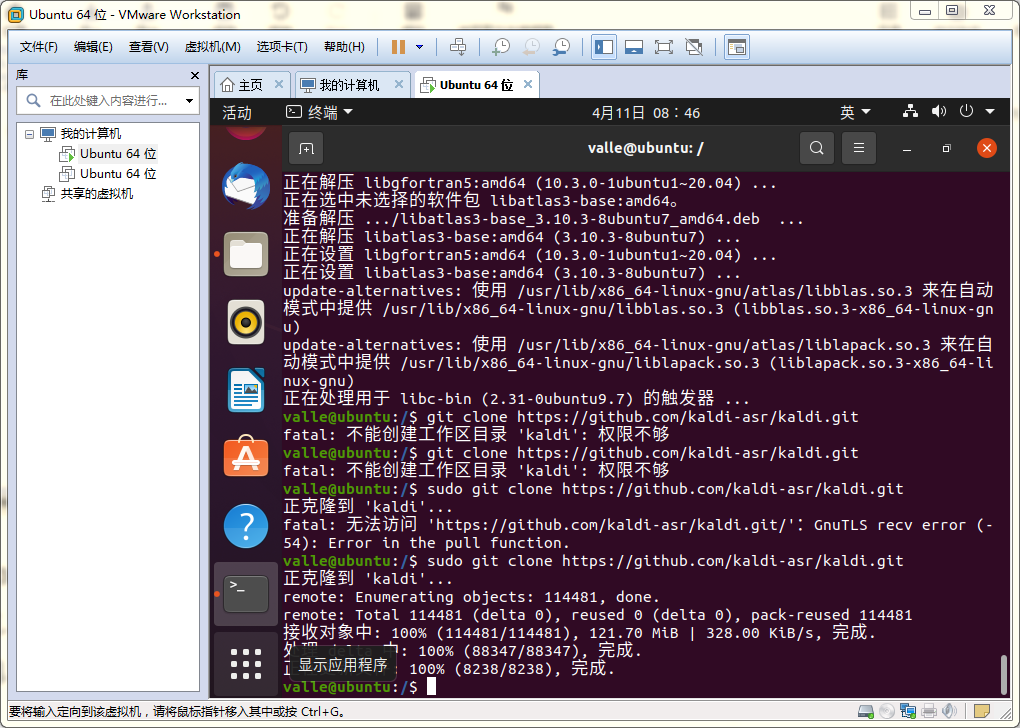This screenshot has height=728, width=1020.
Task: Open the power options arrow beside pause
Action: (x=420, y=47)
